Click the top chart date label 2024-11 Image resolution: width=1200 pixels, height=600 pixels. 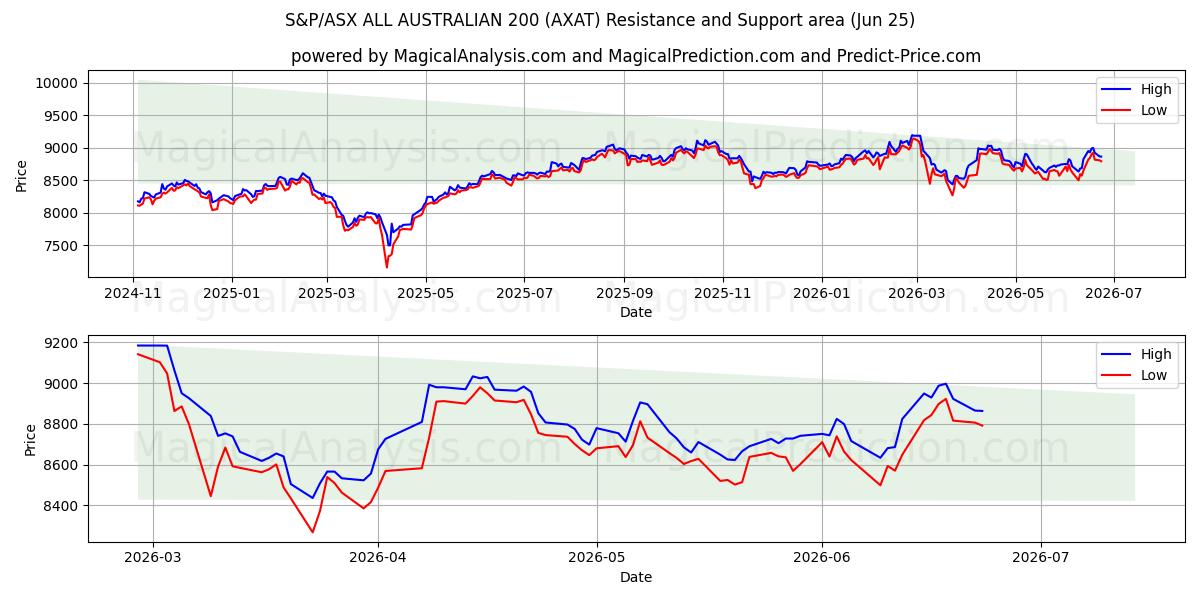(134, 295)
